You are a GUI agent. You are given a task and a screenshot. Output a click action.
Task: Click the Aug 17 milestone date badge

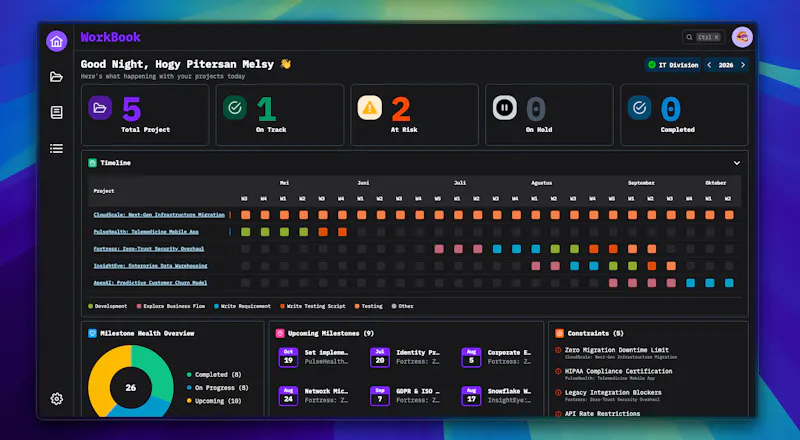(471, 396)
